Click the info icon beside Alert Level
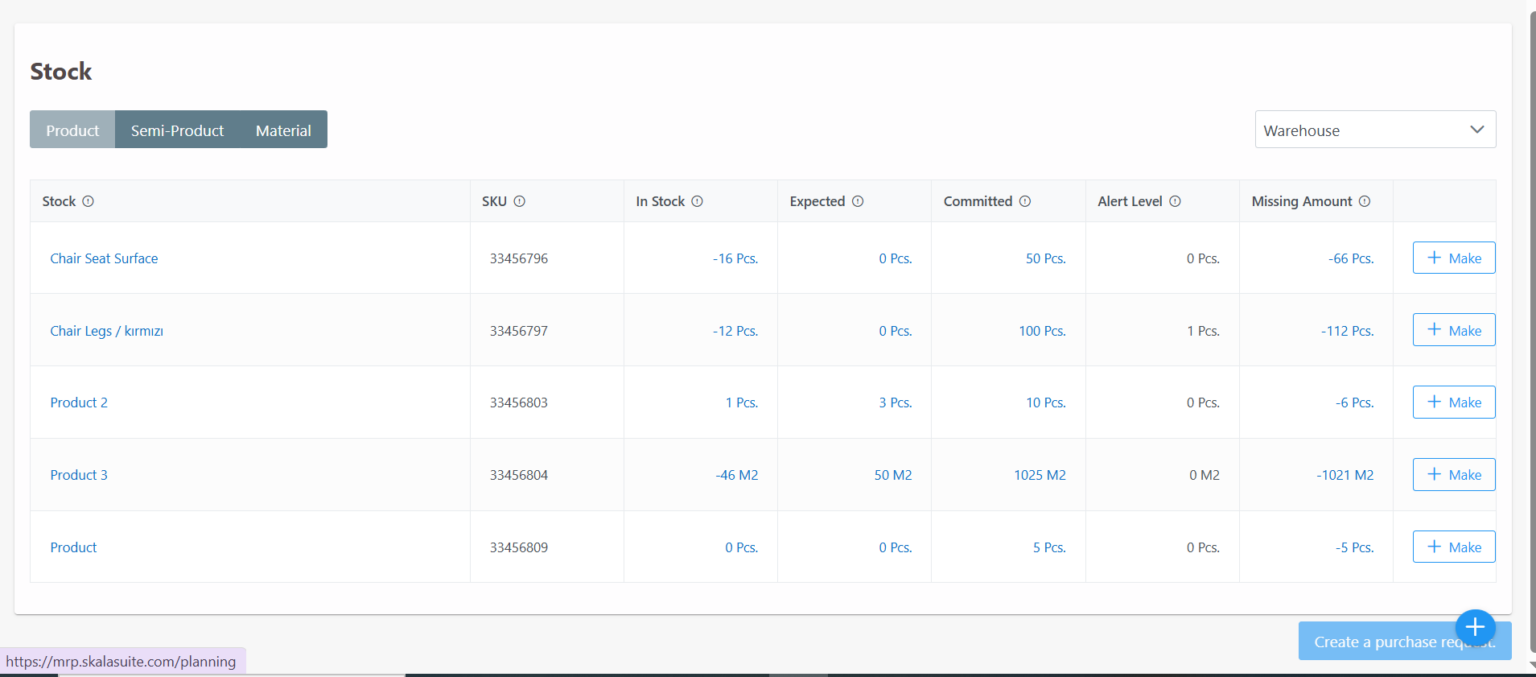The width and height of the screenshot is (1536, 677). tap(1175, 201)
